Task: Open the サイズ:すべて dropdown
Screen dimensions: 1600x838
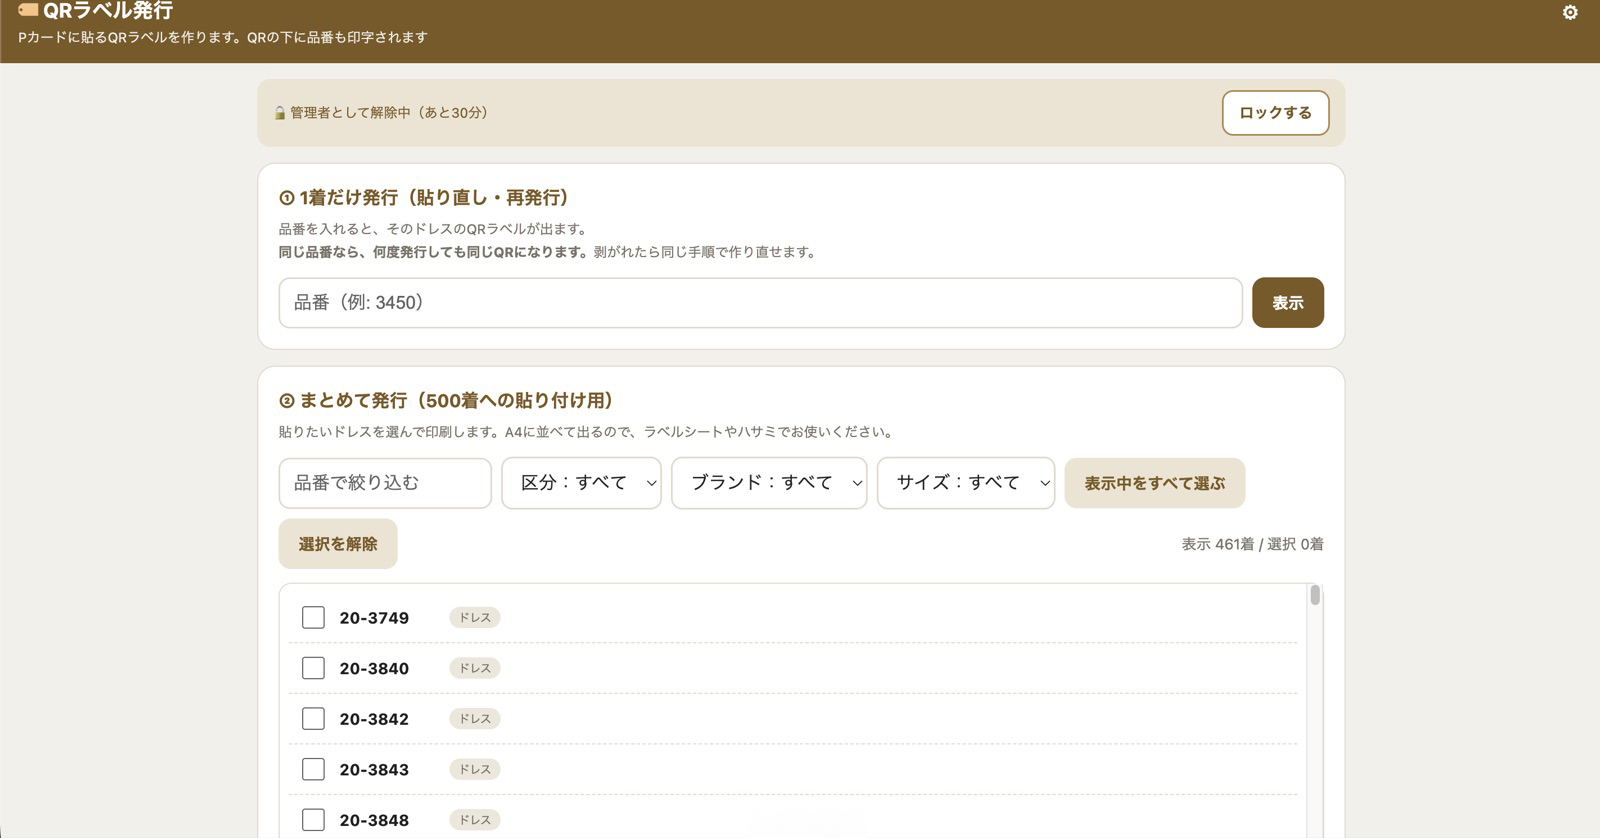Action: [x=966, y=483]
